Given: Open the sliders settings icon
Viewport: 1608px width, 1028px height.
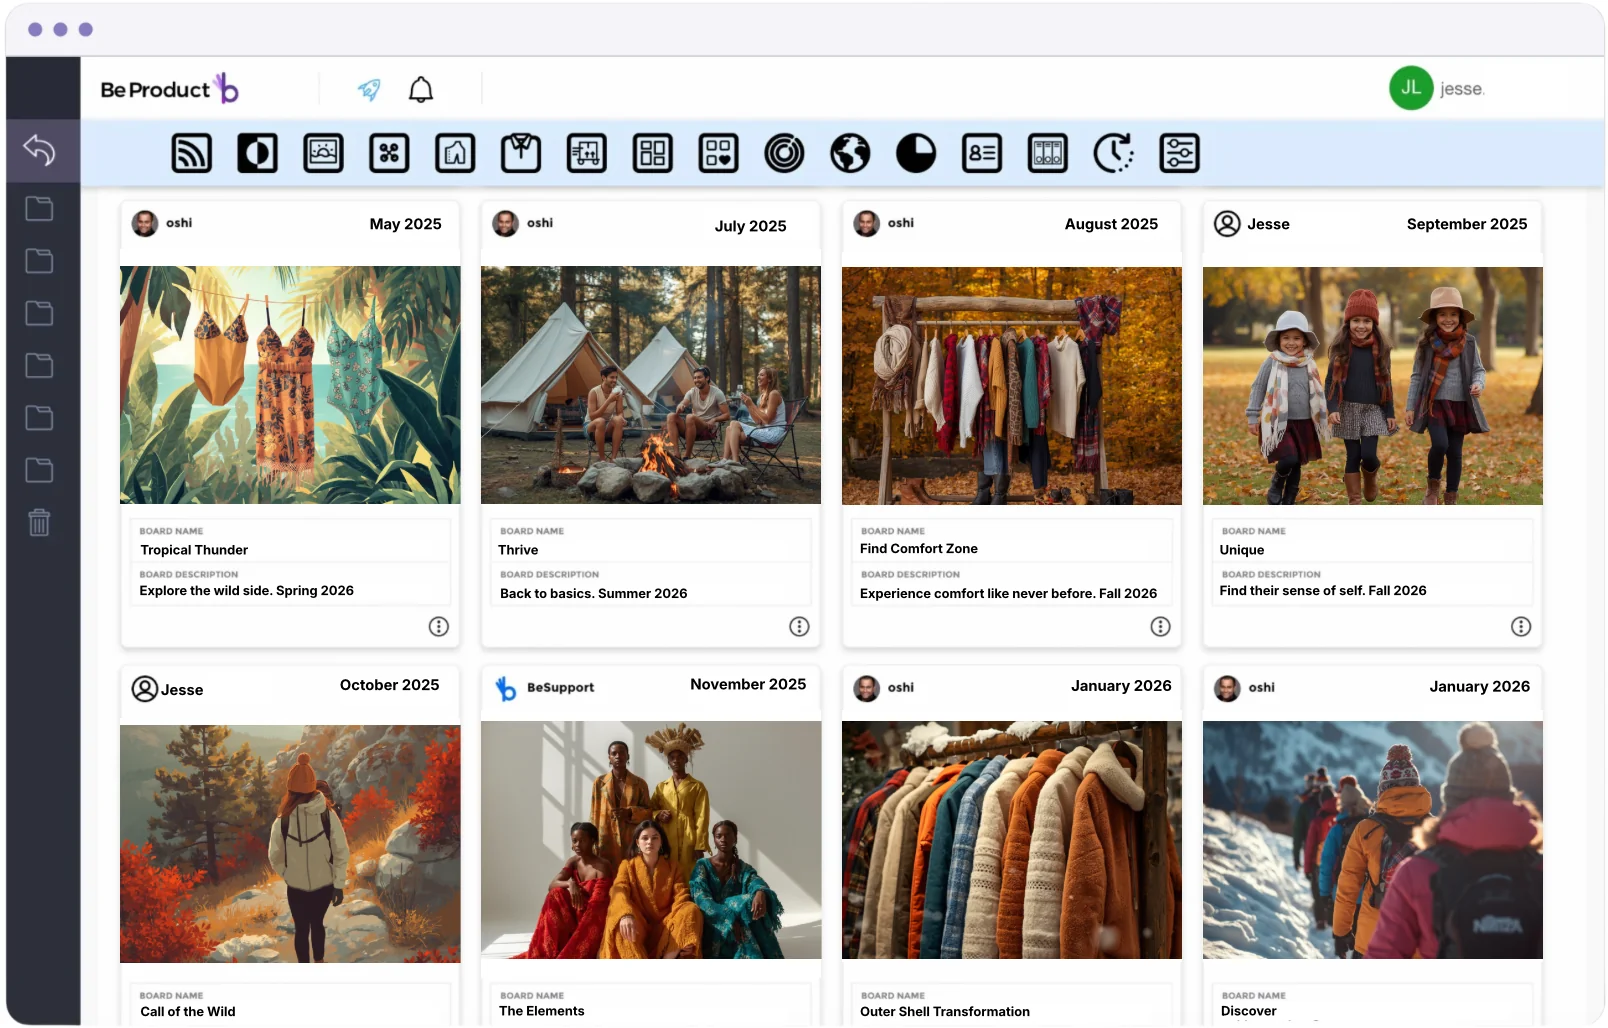Looking at the screenshot, I should (x=1180, y=153).
